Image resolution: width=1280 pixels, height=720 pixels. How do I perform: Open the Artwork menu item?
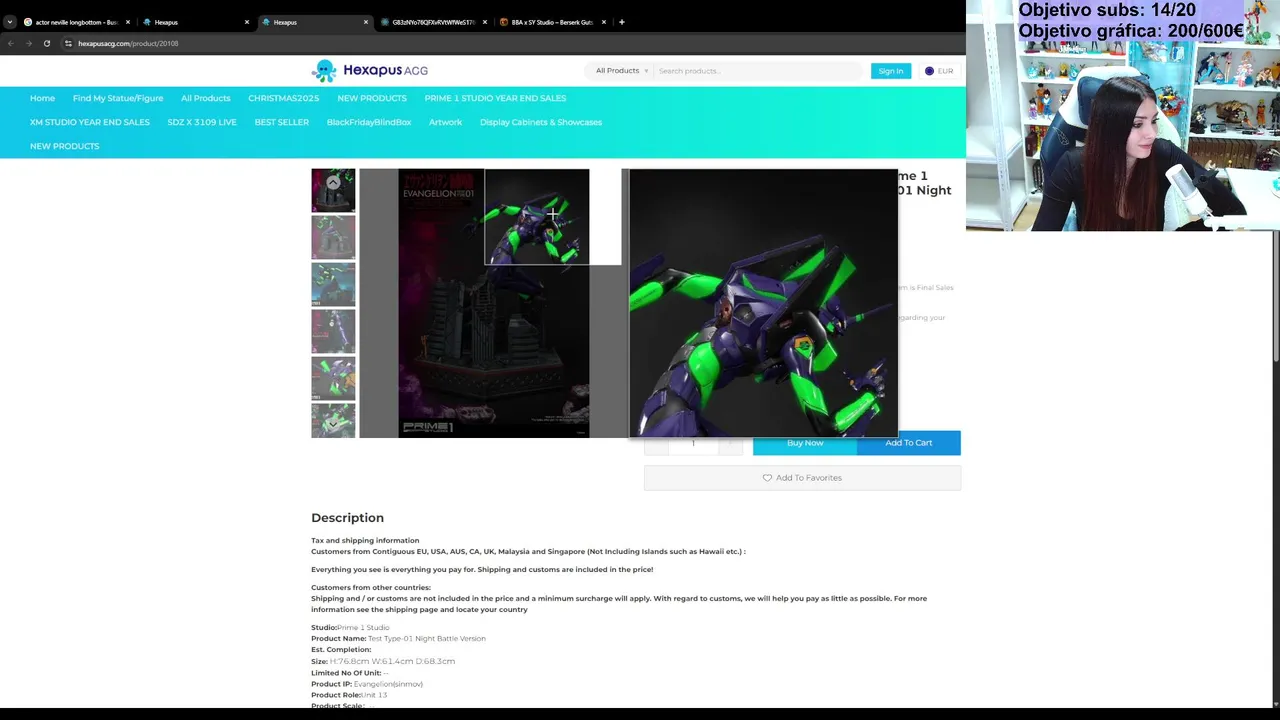pyautogui.click(x=445, y=122)
